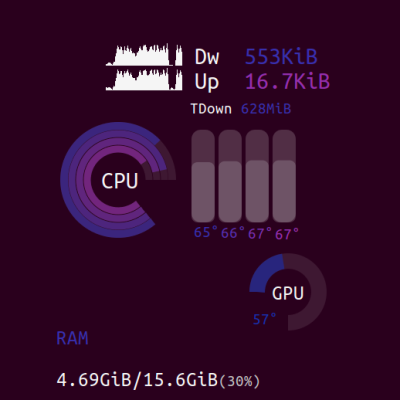Select the third core temperature bar

point(257,176)
